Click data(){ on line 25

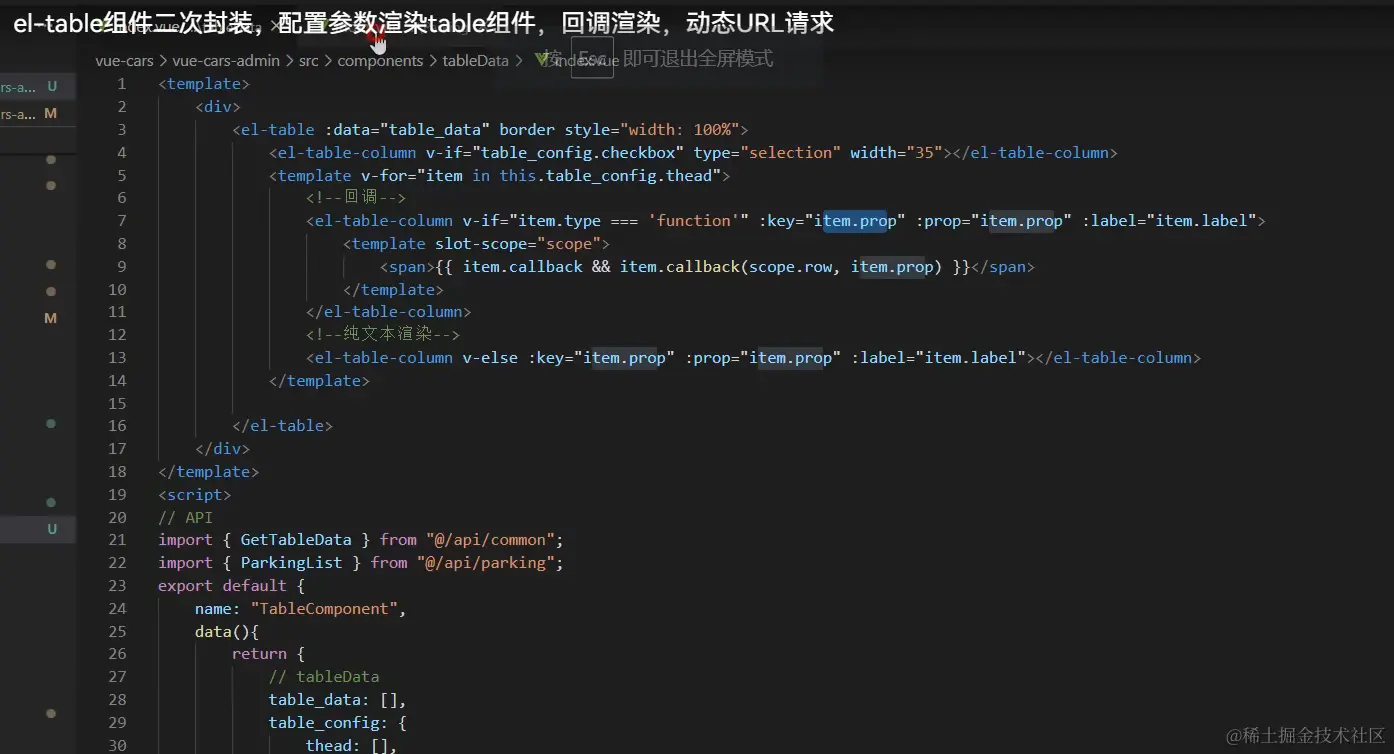point(227,632)
